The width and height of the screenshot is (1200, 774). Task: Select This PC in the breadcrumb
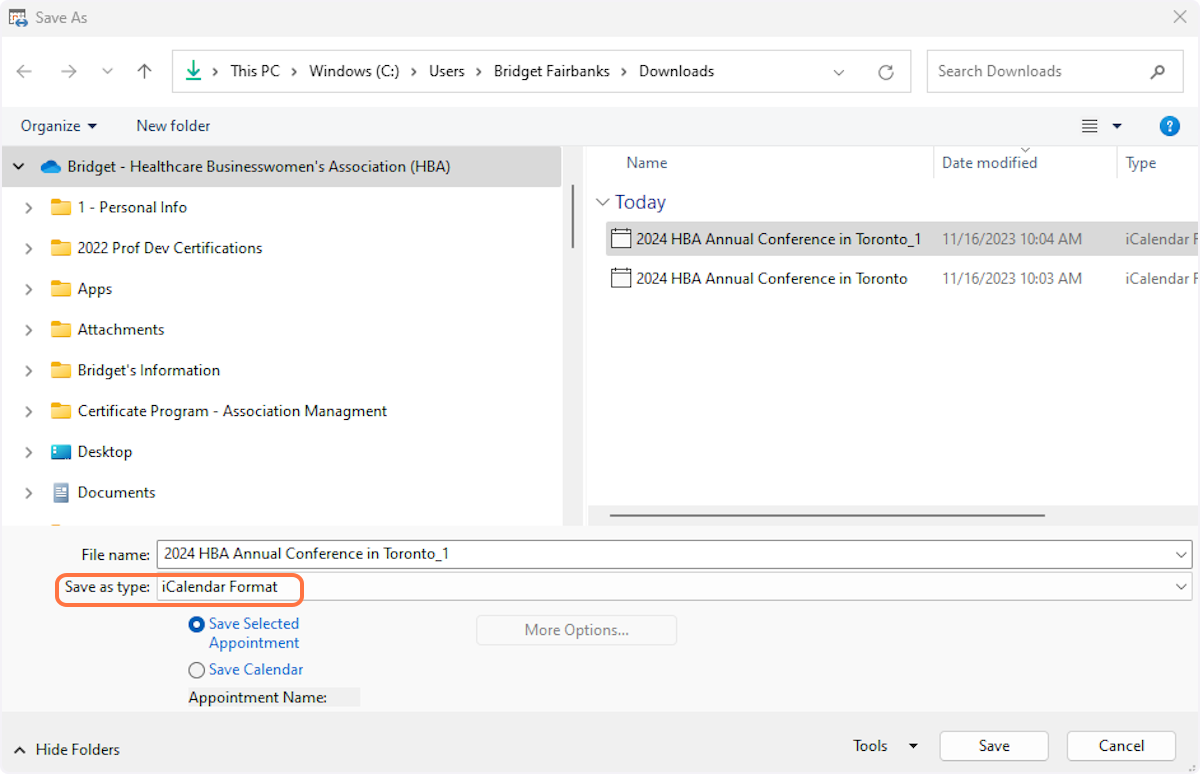[x=255, y=71]
